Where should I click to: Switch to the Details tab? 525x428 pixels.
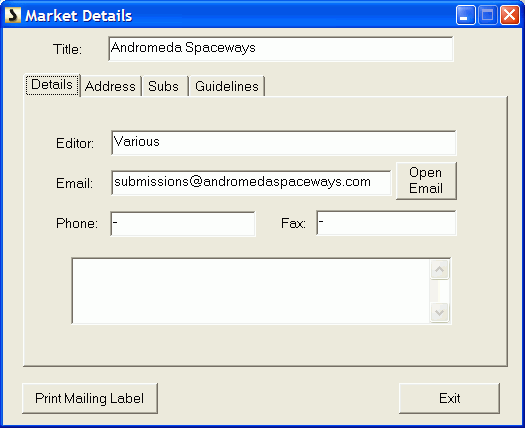tap(52, 85)
